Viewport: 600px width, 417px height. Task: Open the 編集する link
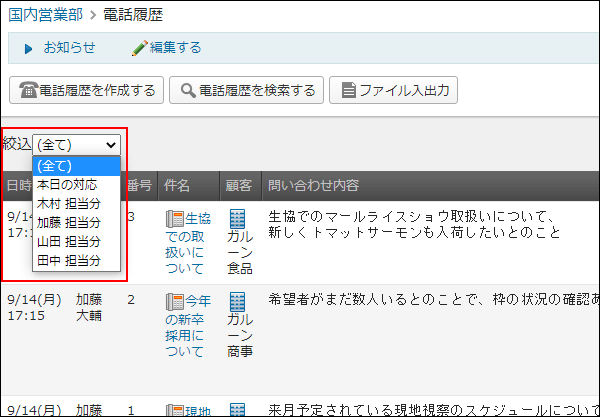click(x=175, y=48)
